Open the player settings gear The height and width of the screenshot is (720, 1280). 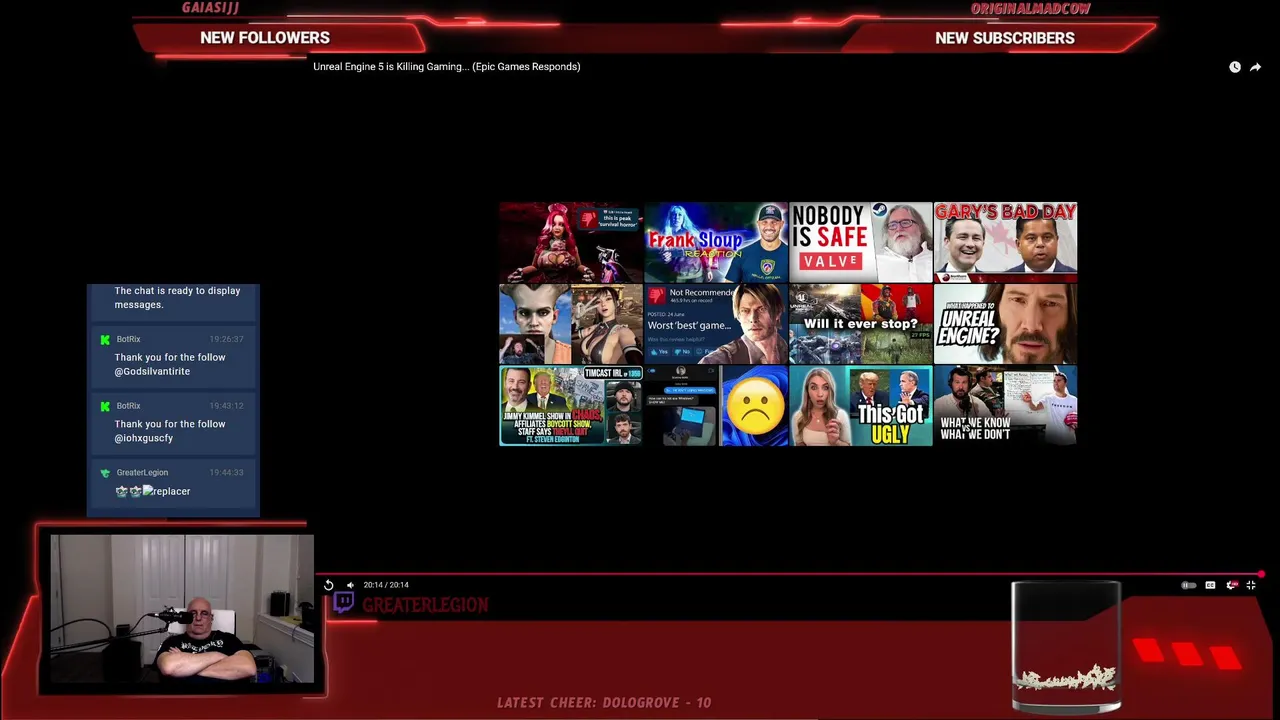coord(1231,585)
